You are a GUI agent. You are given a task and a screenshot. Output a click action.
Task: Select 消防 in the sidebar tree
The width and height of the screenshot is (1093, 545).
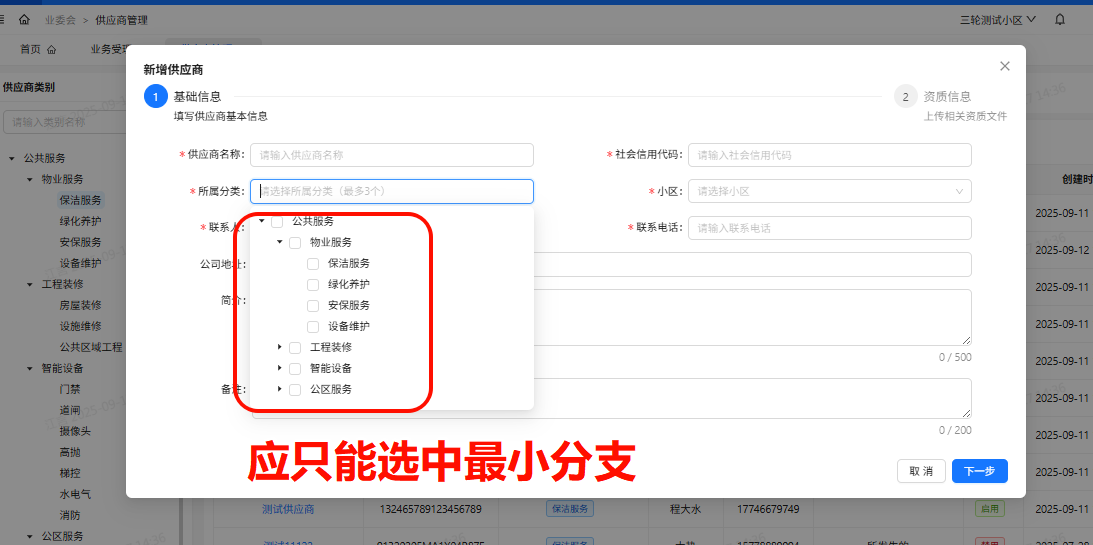pyautogui.click(x=70, y=515)
